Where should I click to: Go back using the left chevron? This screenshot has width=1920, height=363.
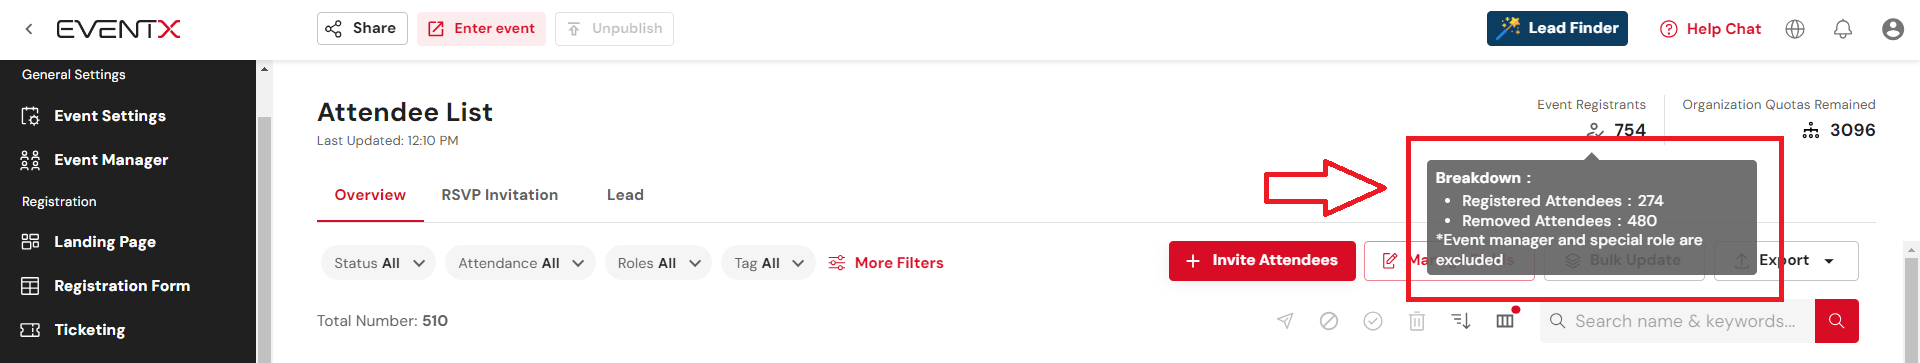click(29, 29)
